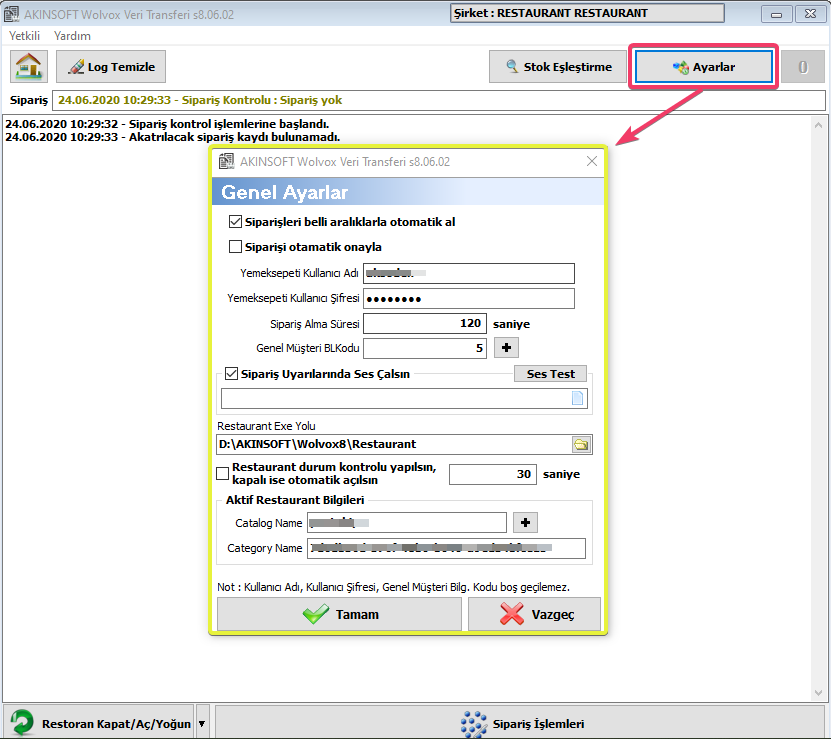
Task: Confirm settings with Tamam
Action: (x=339, y=614)
